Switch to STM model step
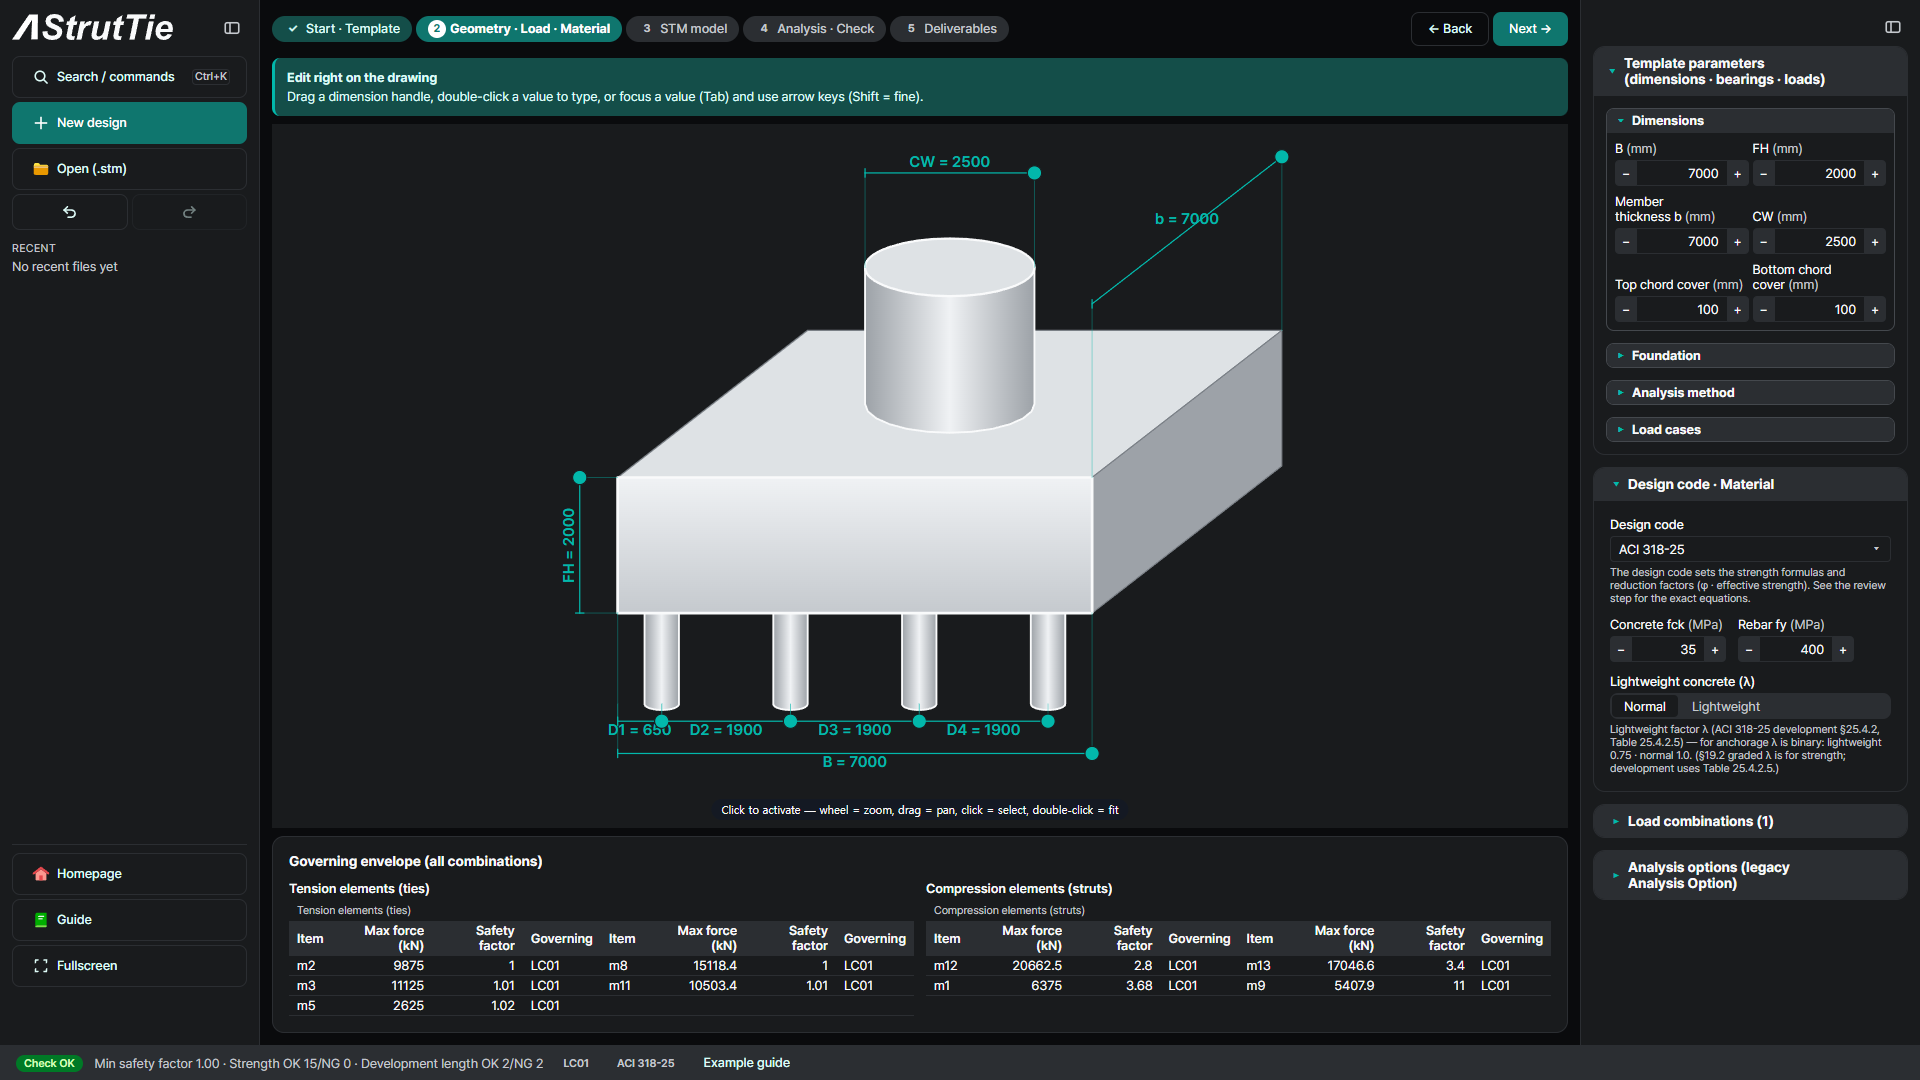Image resolution: width=1920 pixels, height=1080 pixels. (x=683, y=29)
